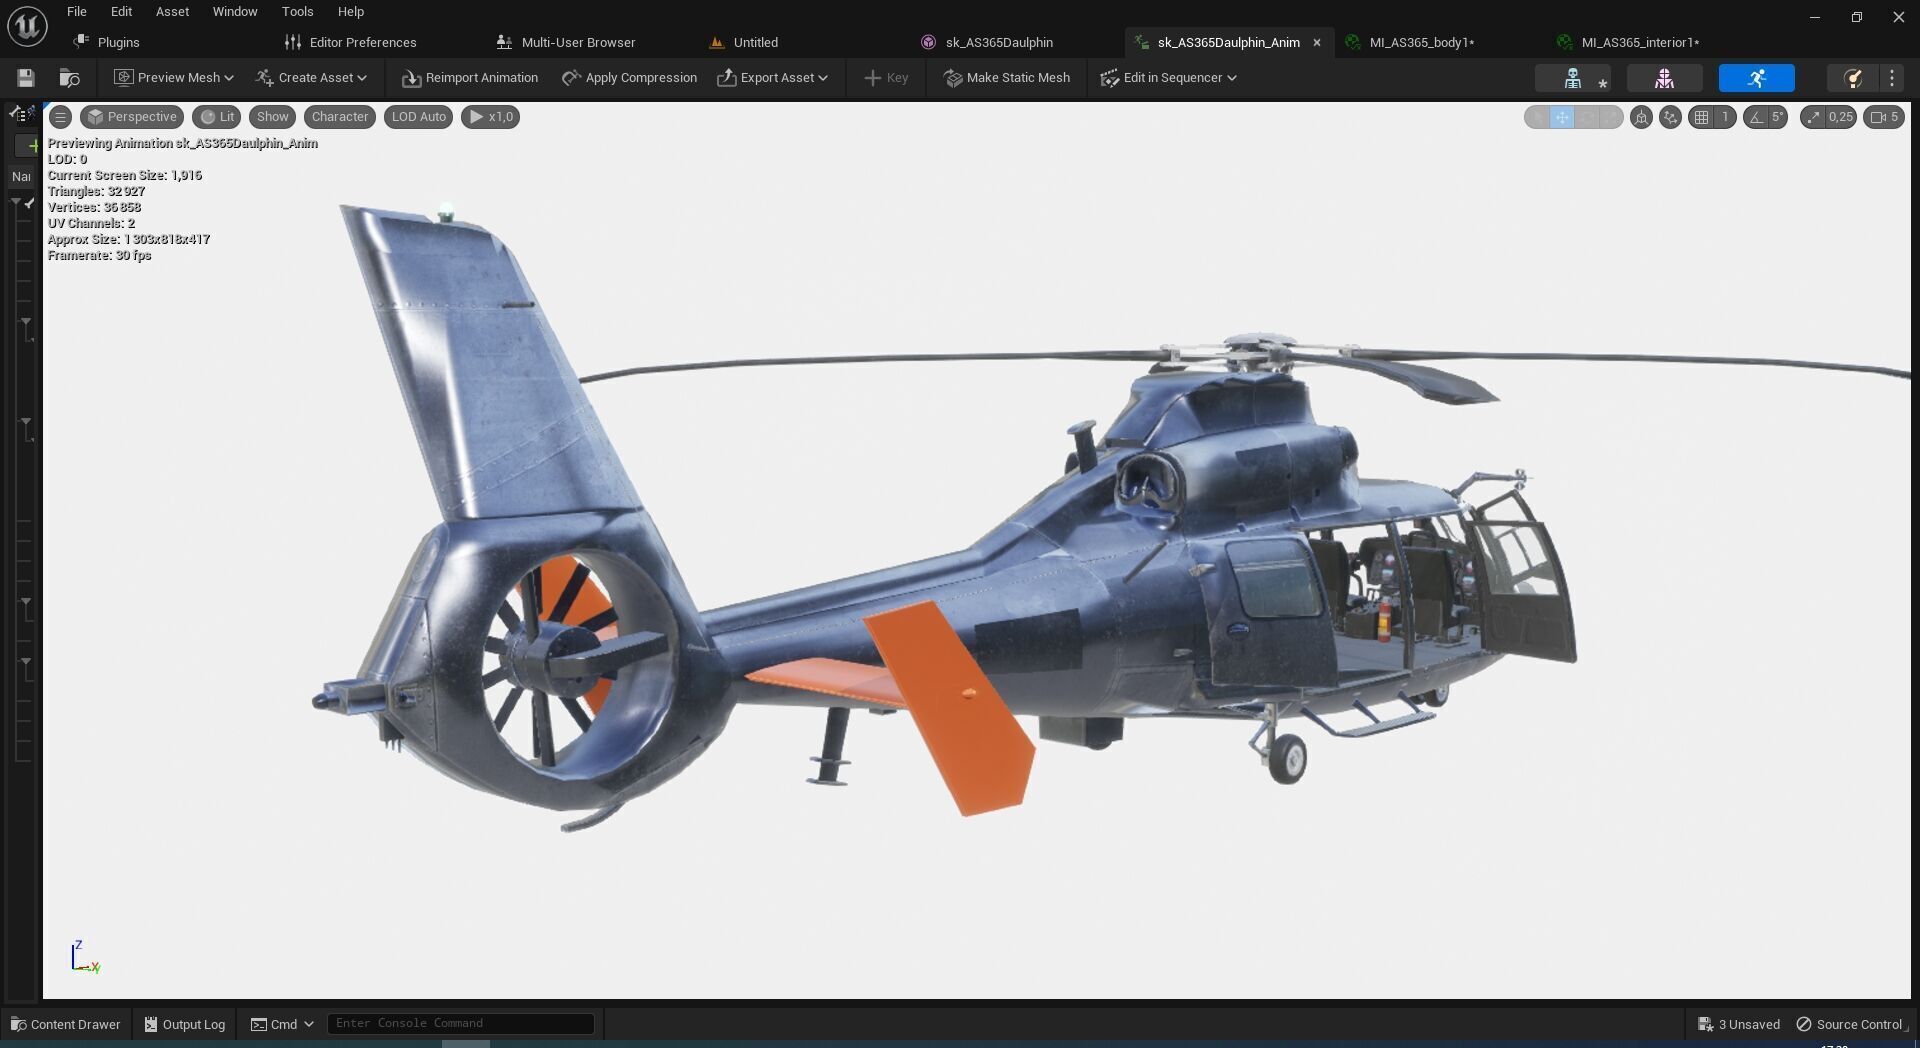Toggle surface snapping icon
The height and width of the screenshot is (1048, 1920).
click(x=1670, y=117)
